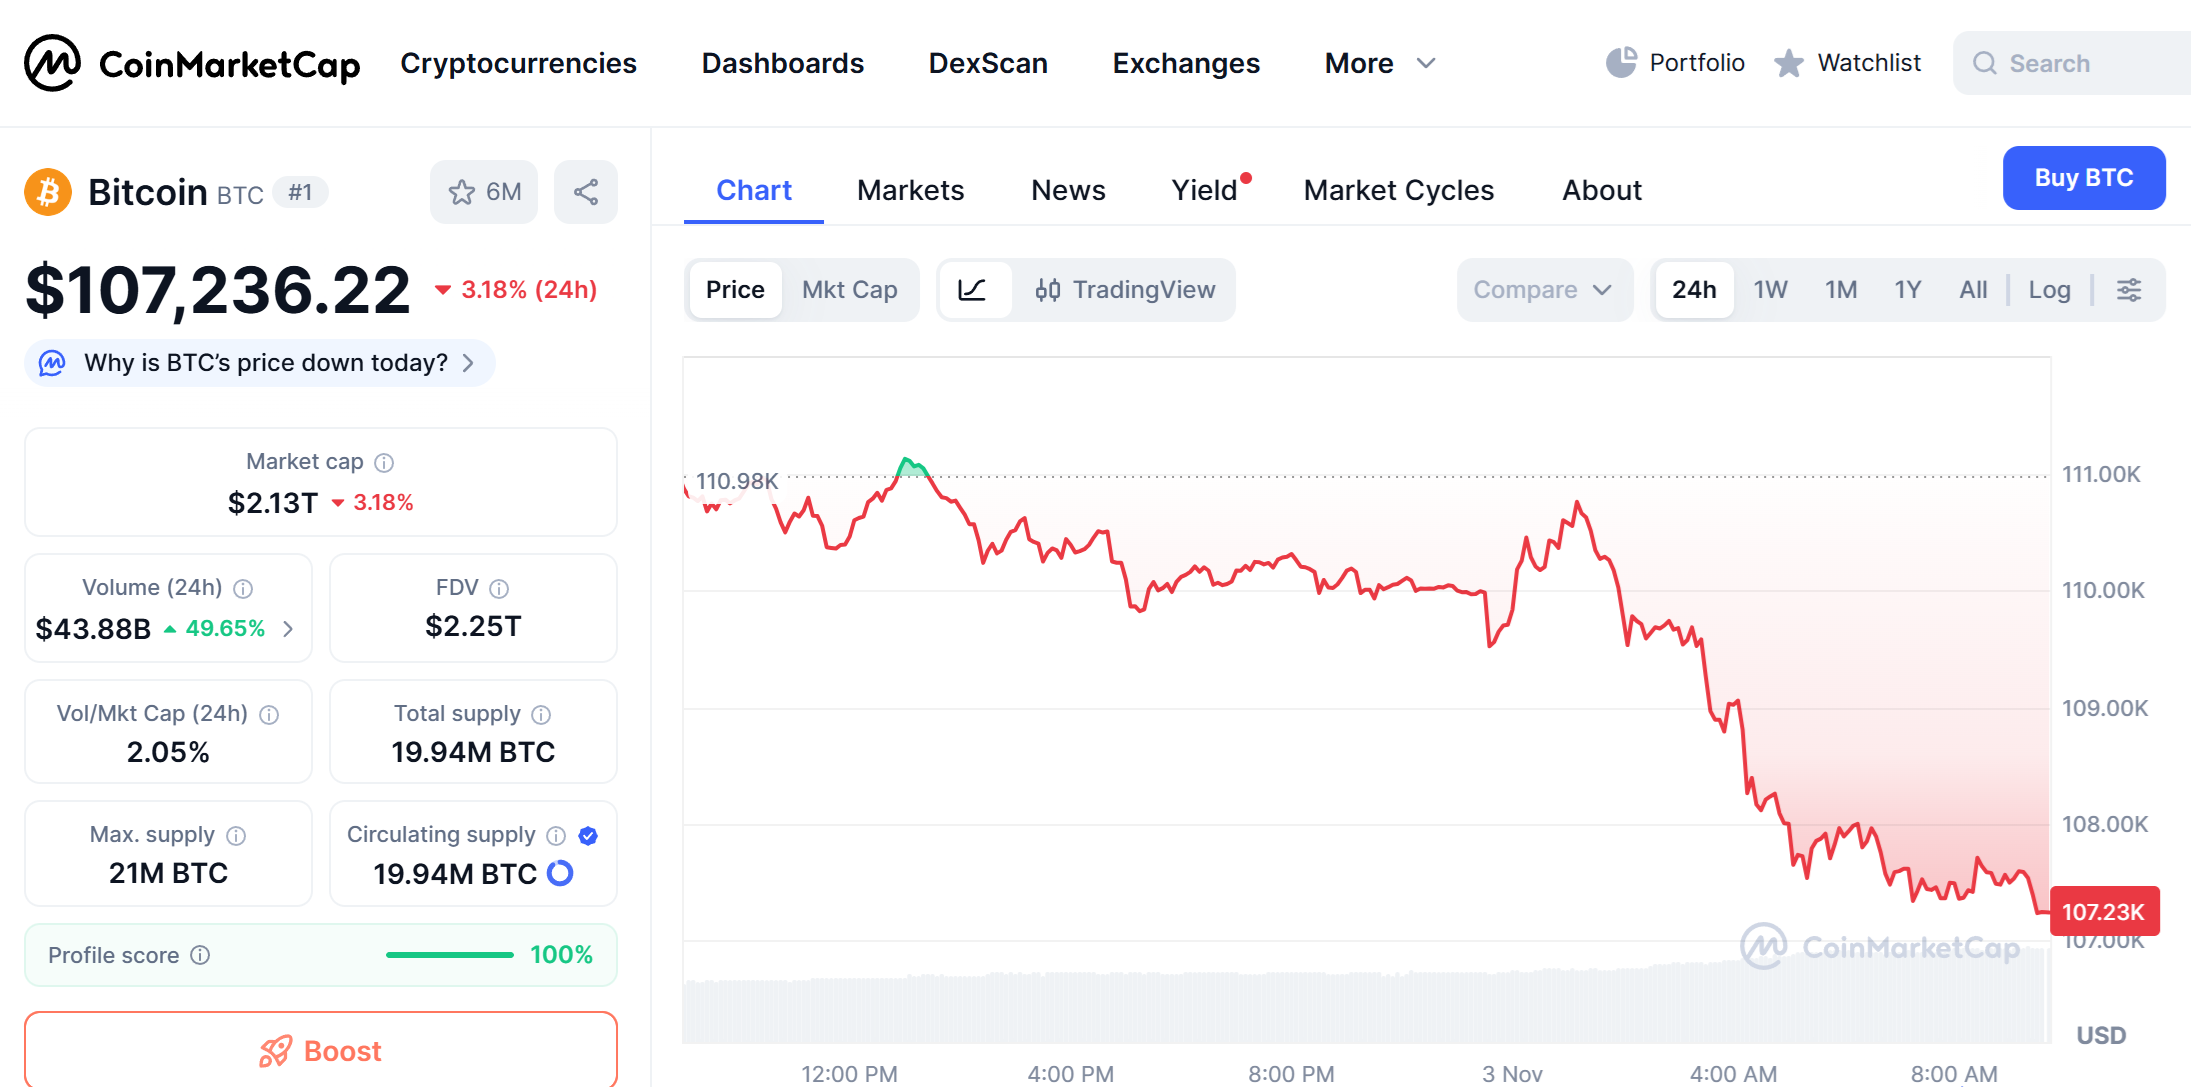The height and width of the screenshot is (1087, 2191).
Task: Select the line chart style icon
Action: tap(972, 290)
